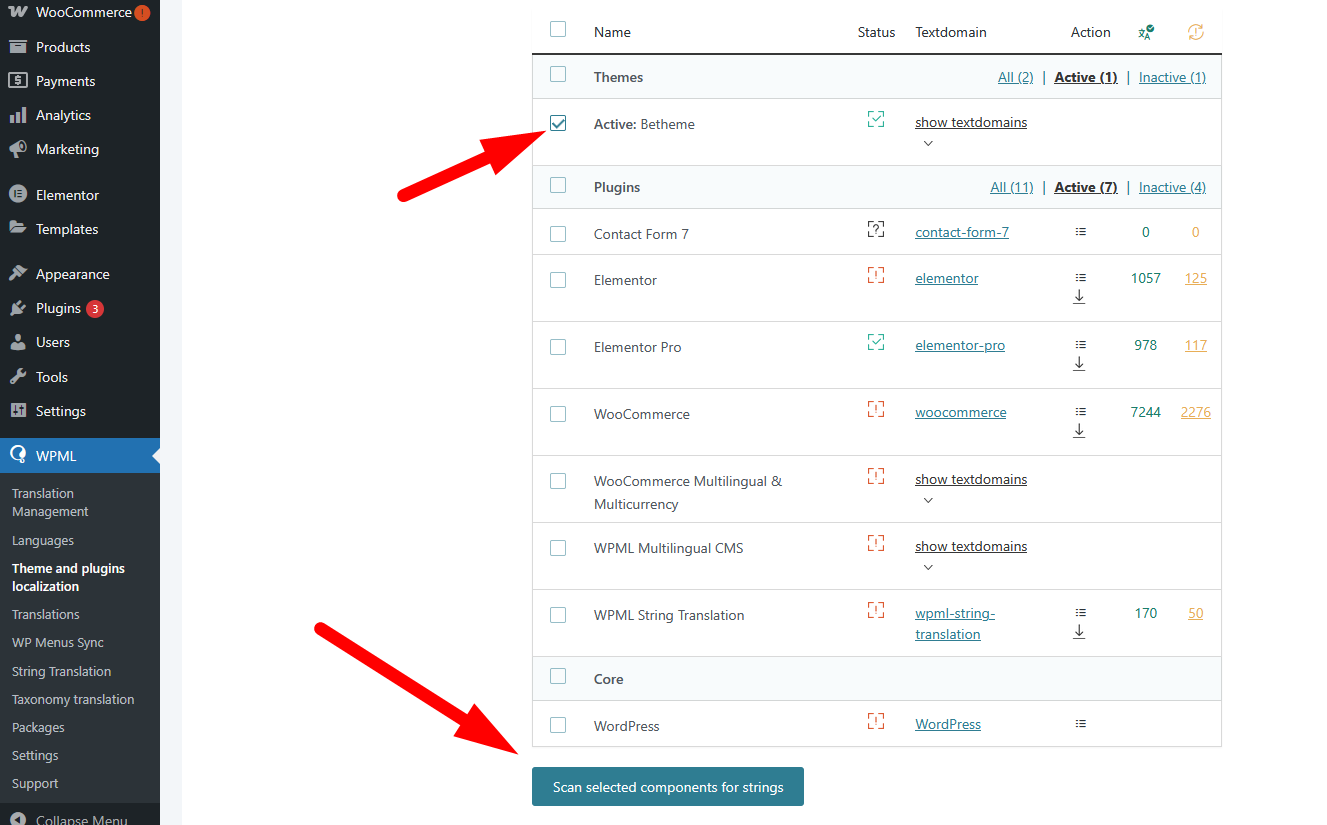Click the Templates folder icon

click(x=18, y=229)
